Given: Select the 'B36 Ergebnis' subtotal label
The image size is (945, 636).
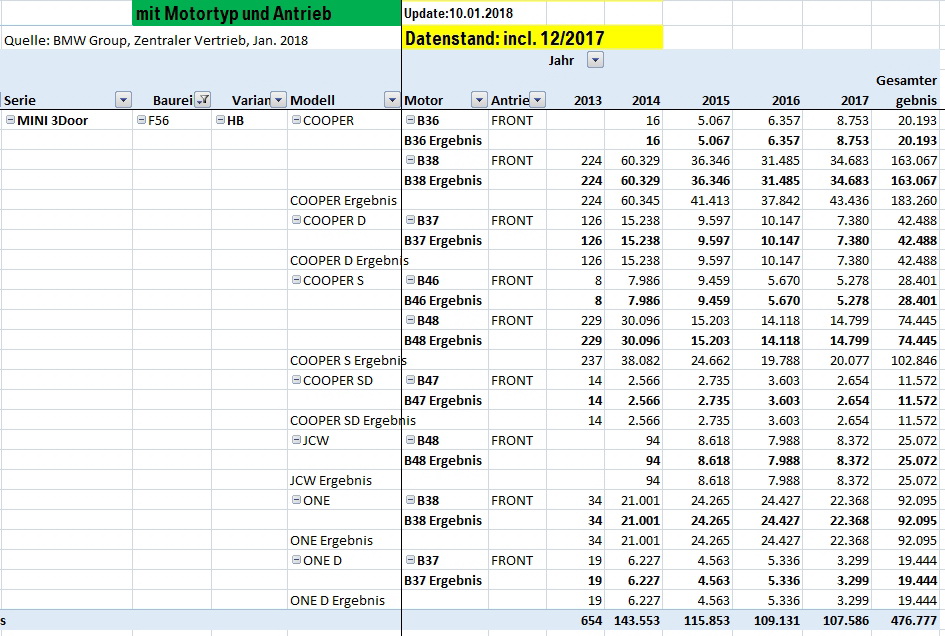Looking at the screenshot, I should coord(443,140).
